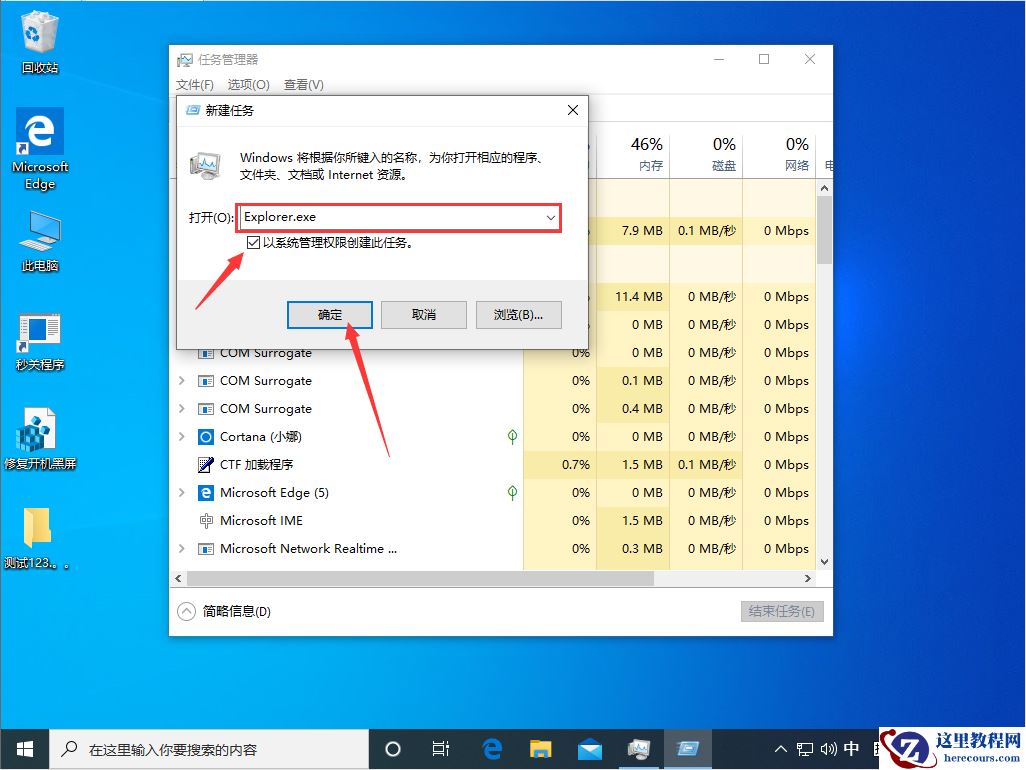Open File Explorer from the taskbar

pos(540,748)
